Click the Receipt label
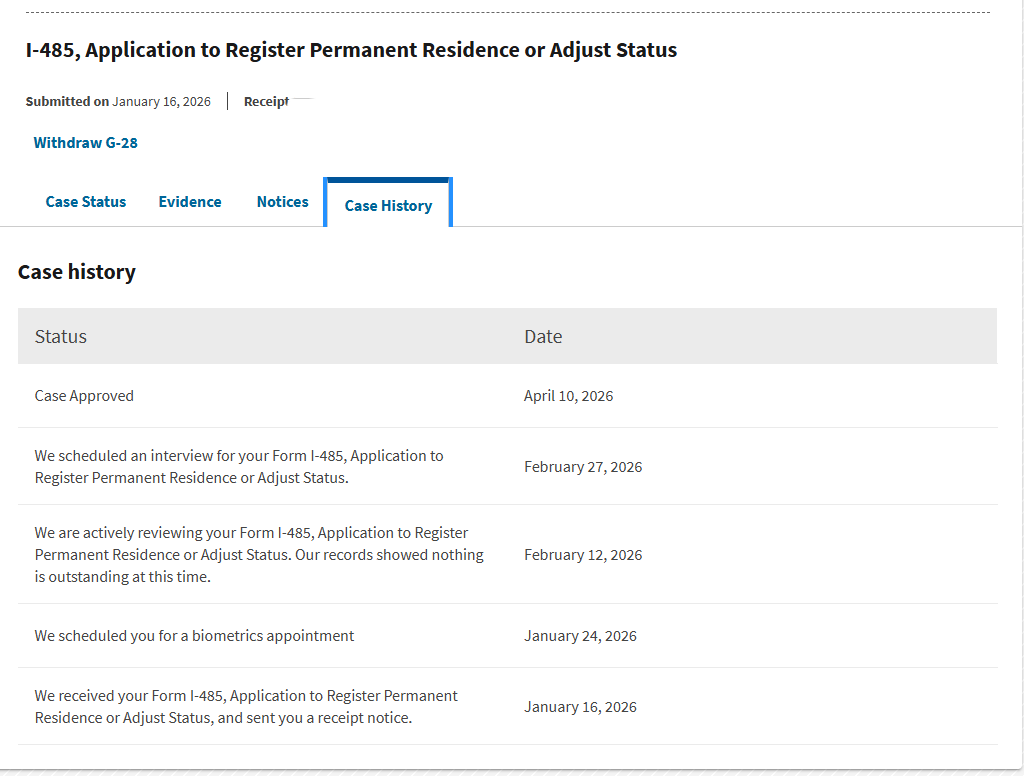Viewport: 1024px width, 776px height. click(266, 102)
